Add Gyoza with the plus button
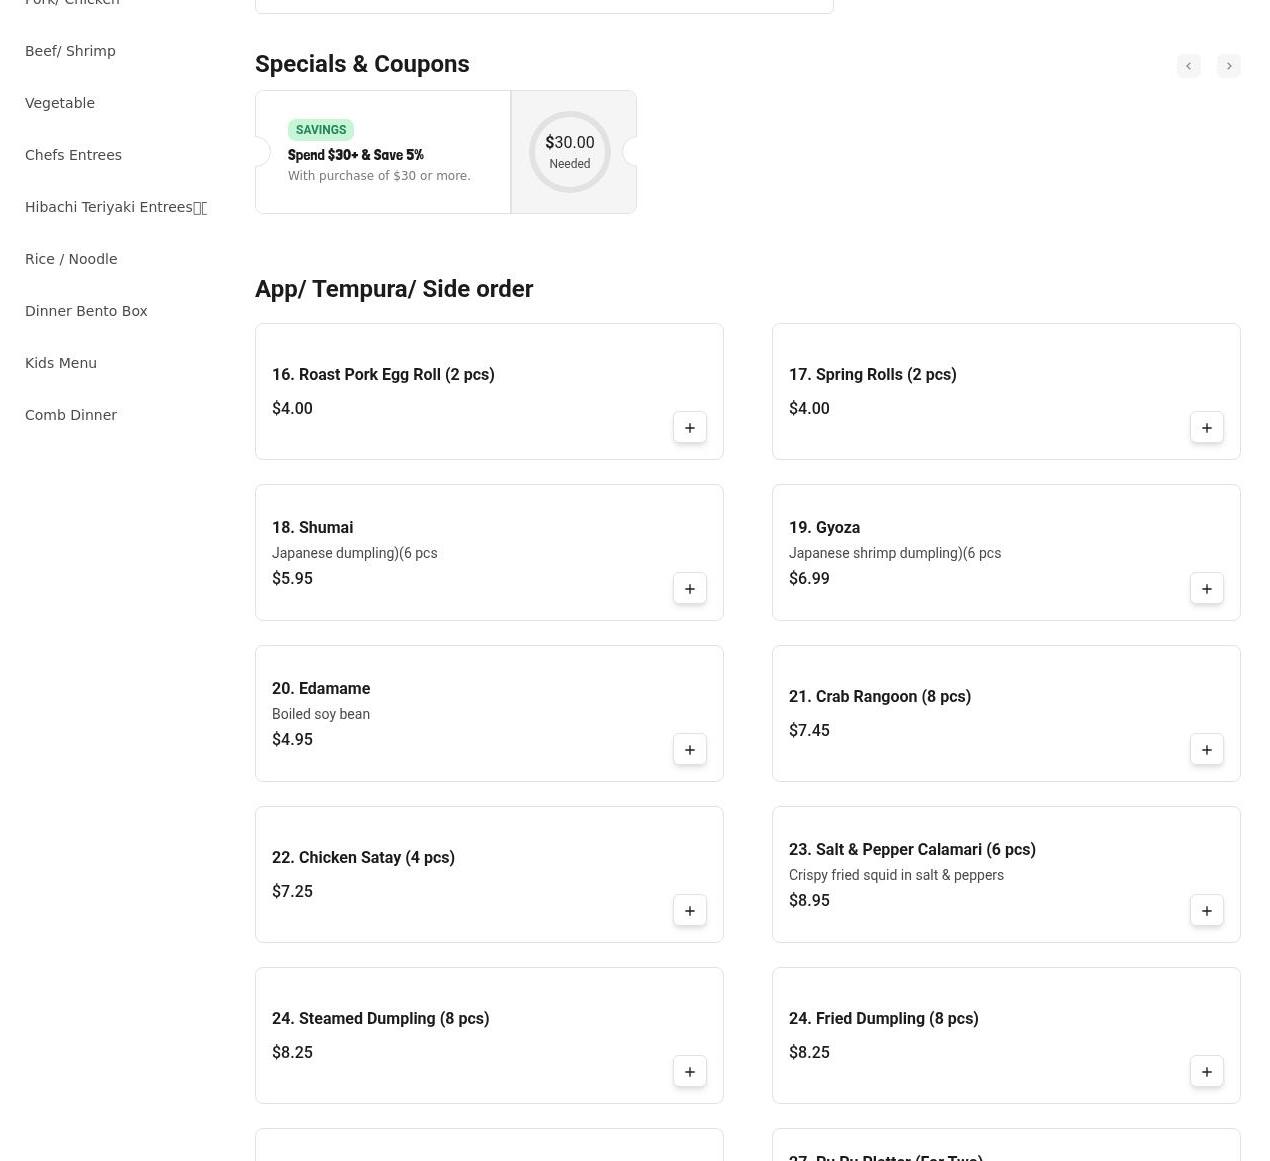 (x=1206, y=589)
